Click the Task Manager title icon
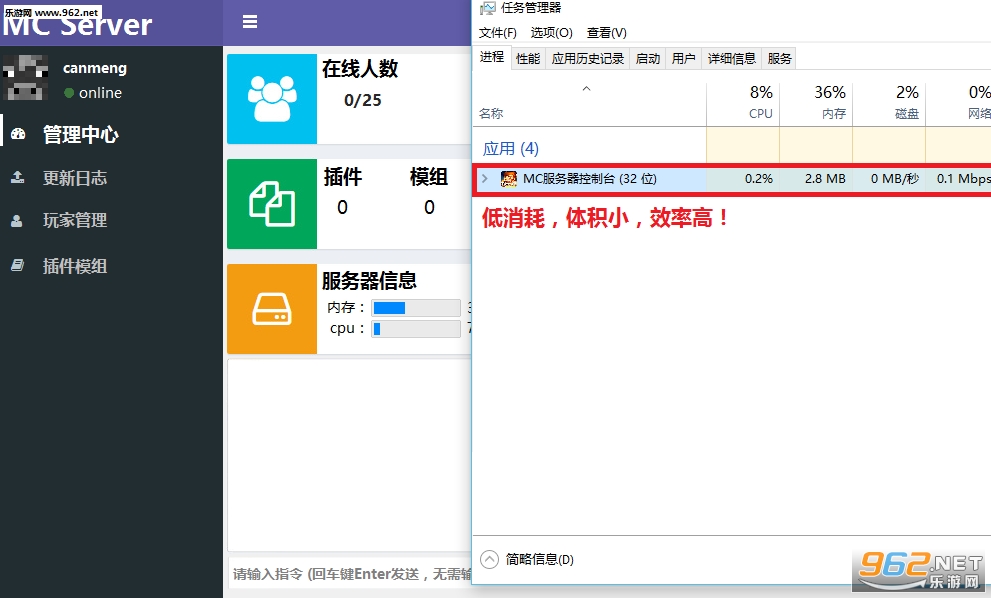 487,8
